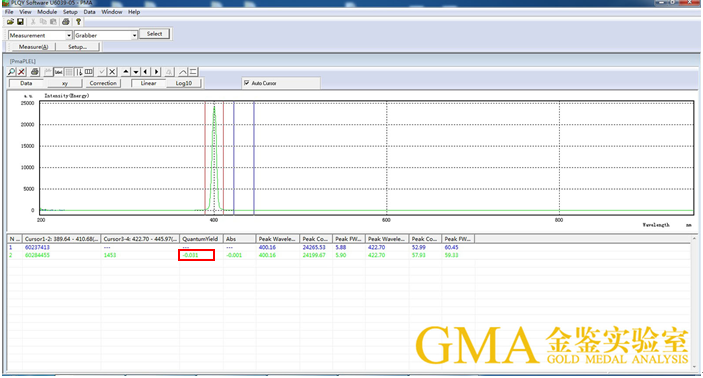Click the -0.001 Abs value
703x378 pixels.
click(x=234, y=255)
